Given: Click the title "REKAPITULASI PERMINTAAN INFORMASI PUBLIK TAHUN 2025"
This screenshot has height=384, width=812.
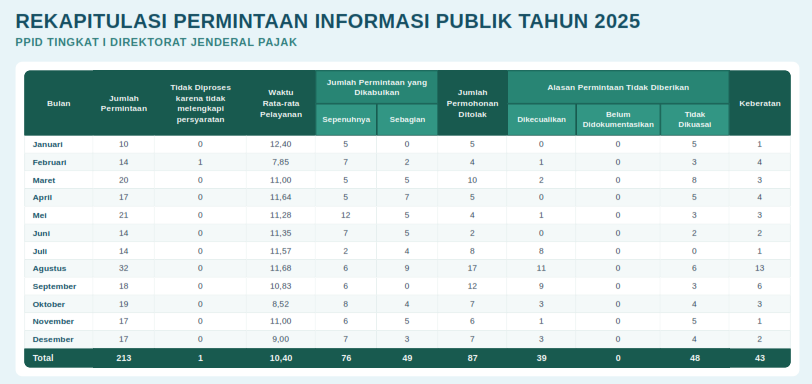Looking at the screenshot, I should click(328, 22).
